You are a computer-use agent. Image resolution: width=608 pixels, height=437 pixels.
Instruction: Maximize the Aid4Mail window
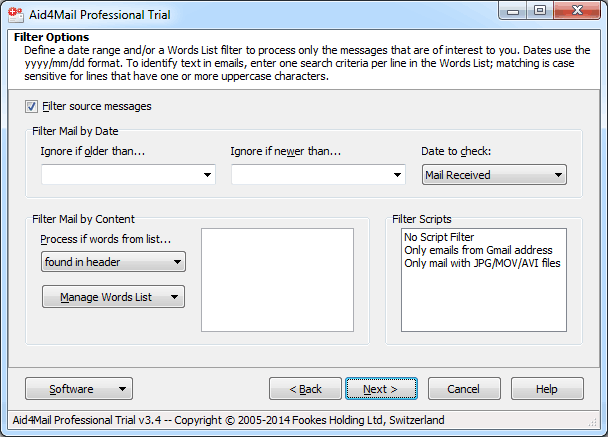pyautogui.click(x=540, y=10)
